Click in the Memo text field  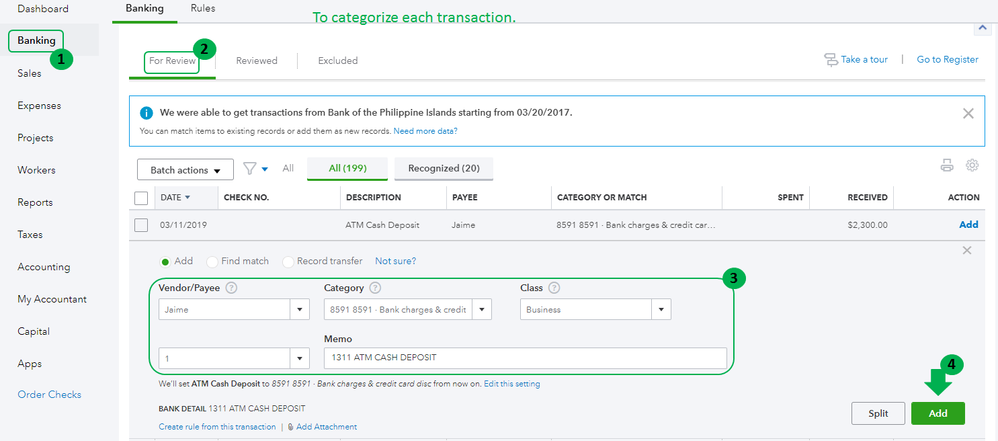525,357
